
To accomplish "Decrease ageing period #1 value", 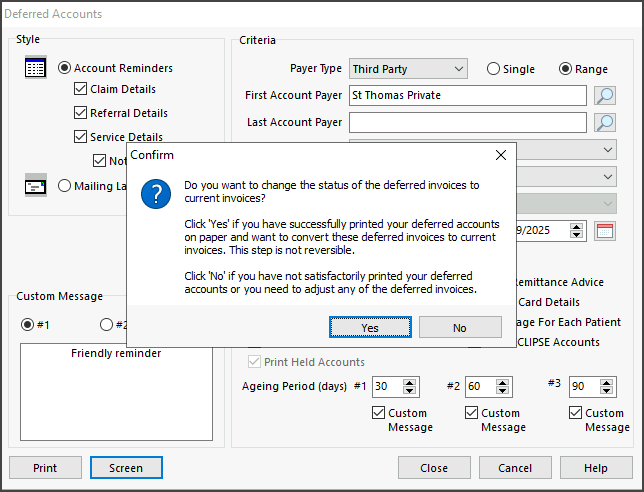I will click(409, 391).
